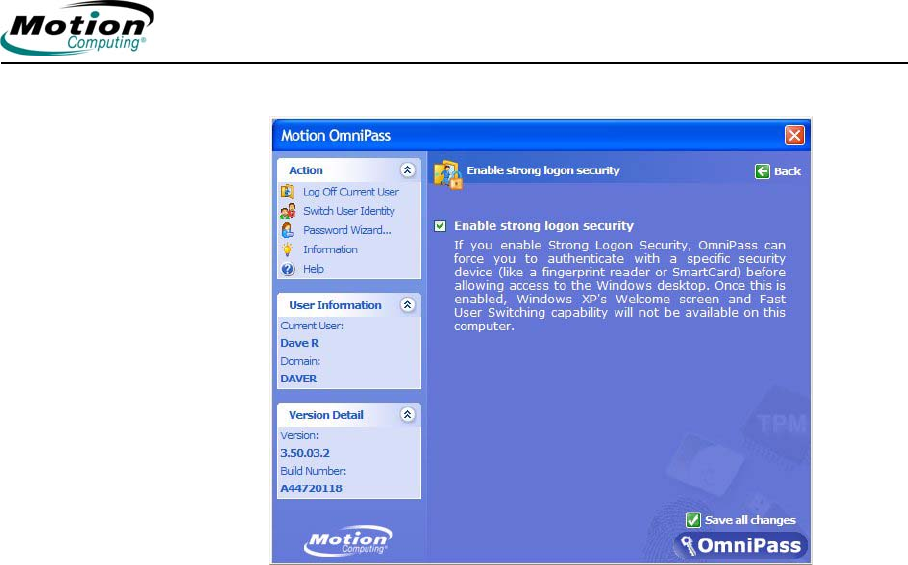This screenshot has width=908, height=565.
Task: Click the bold Enable strong logon security label
Action: click(544, 226)
